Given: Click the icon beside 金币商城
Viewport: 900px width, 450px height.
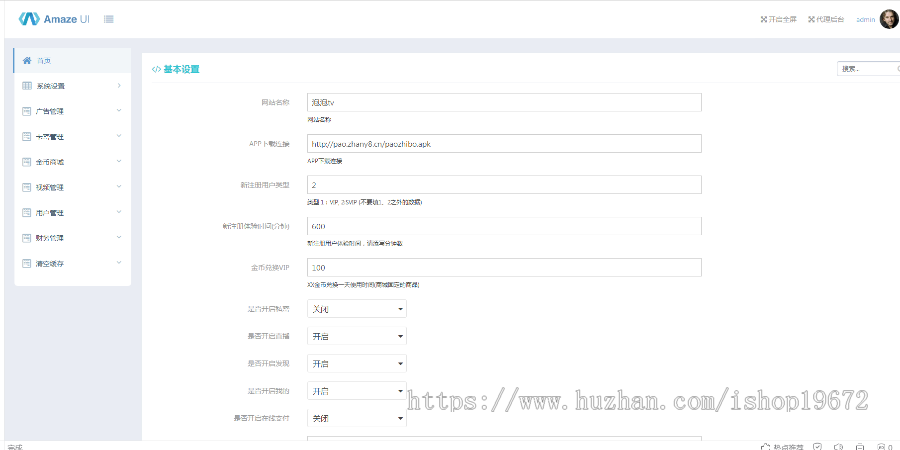Looking at the screenshot, I should [26, 162].
